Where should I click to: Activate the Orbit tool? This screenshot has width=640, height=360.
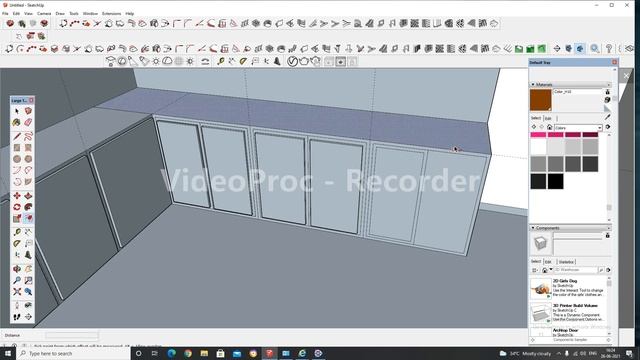[x=17, y=269]
